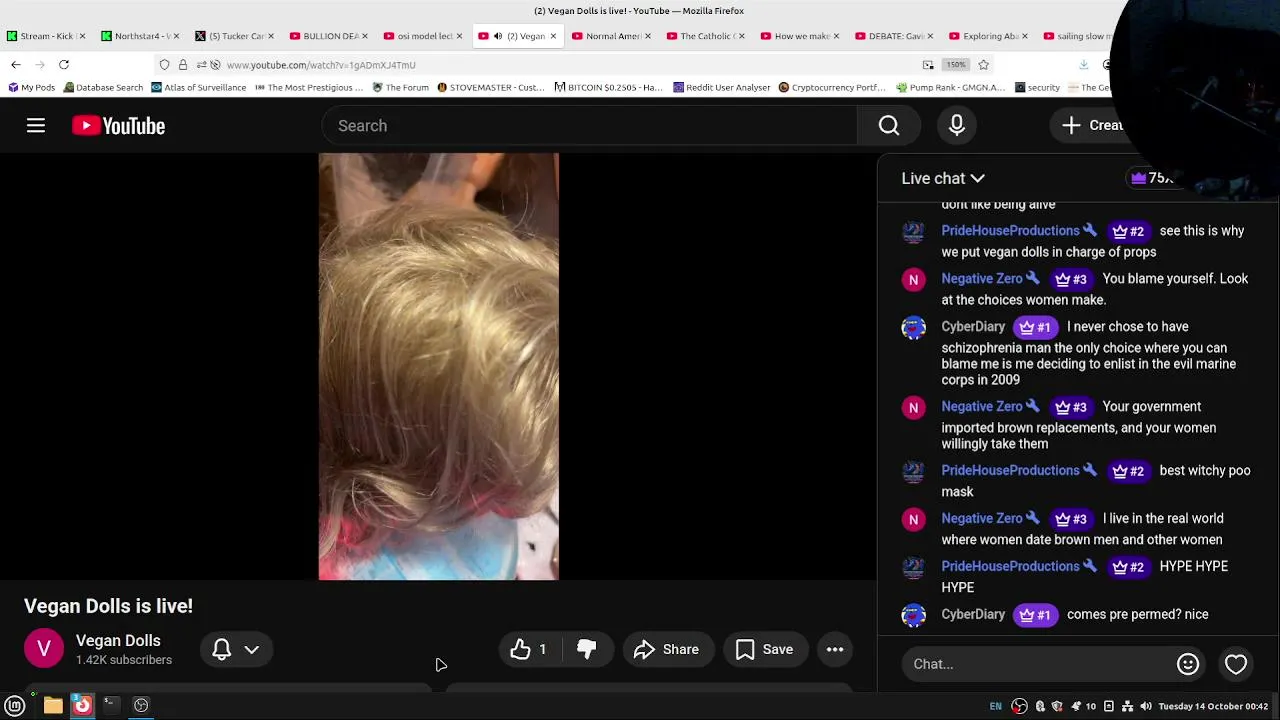Screen dimensions: 1280x720
Task: Open the file manager folder in taskbar
Action: pos(53,705)
